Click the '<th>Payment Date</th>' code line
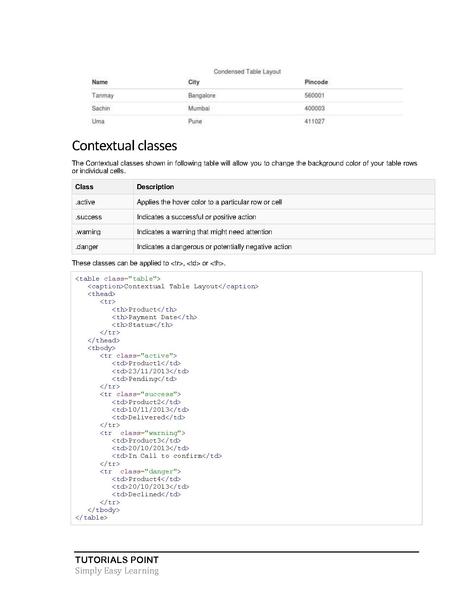The height and width of the screenshot is (599, 463). click(x=154, y=317)
